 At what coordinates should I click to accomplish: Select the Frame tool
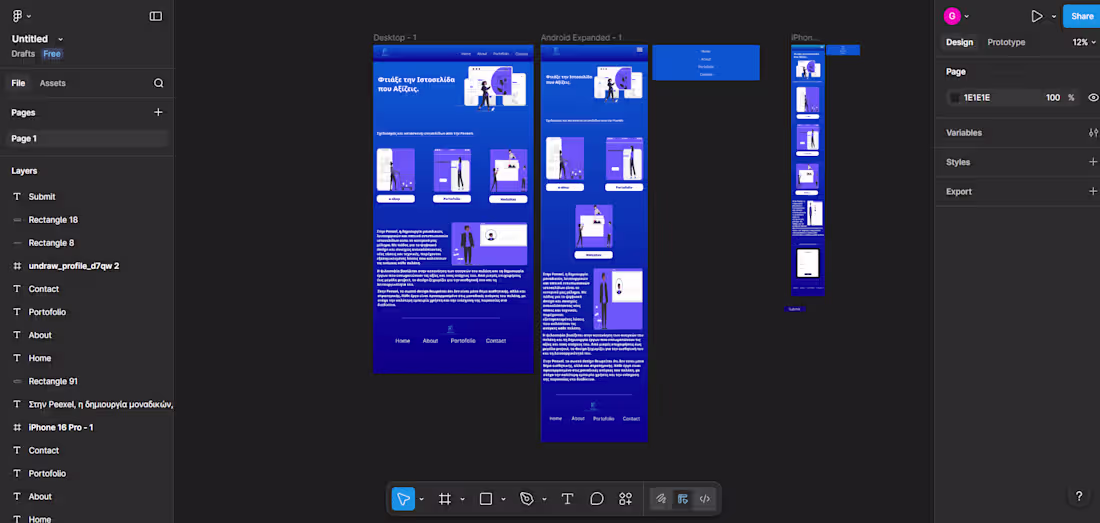pos(445,499)
